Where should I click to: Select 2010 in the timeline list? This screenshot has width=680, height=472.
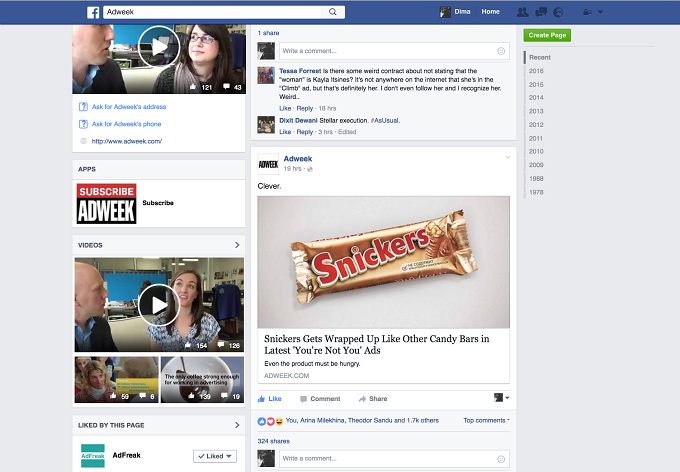click(x=536, y=151)
